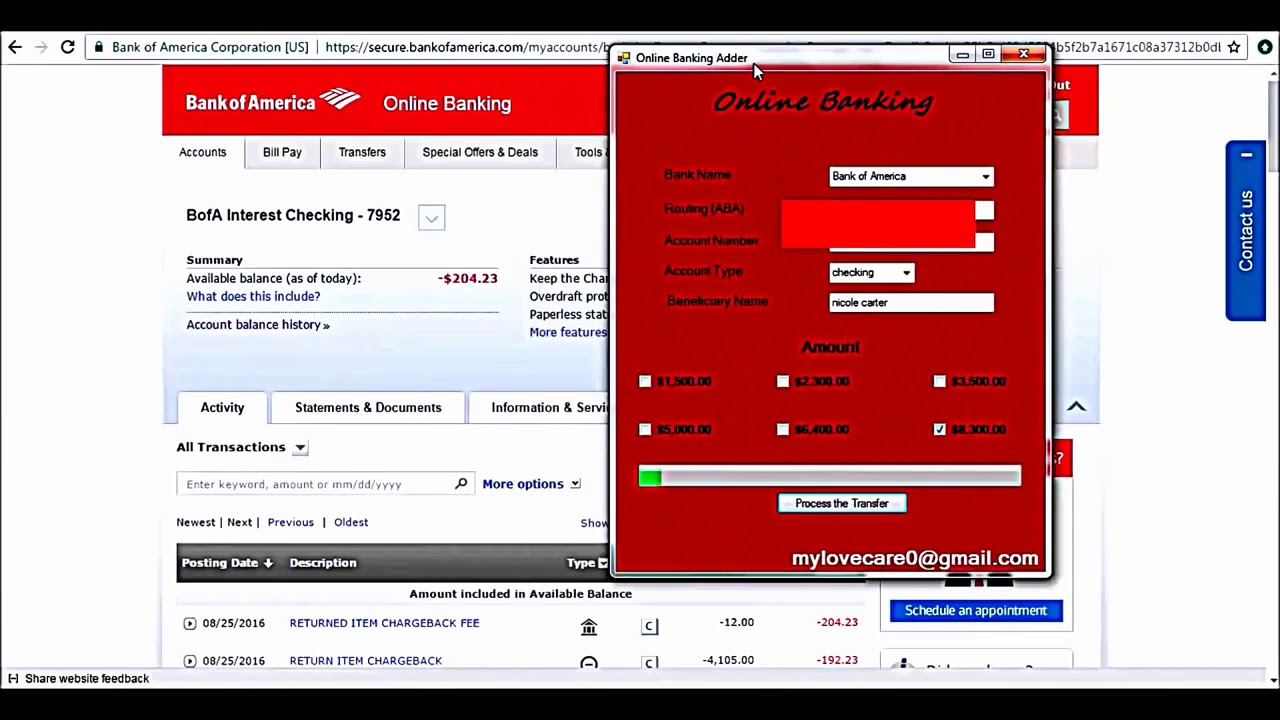The image size is (1280, 720).
Task: Go back using browser back arrow
Action: tap(15, 47)
